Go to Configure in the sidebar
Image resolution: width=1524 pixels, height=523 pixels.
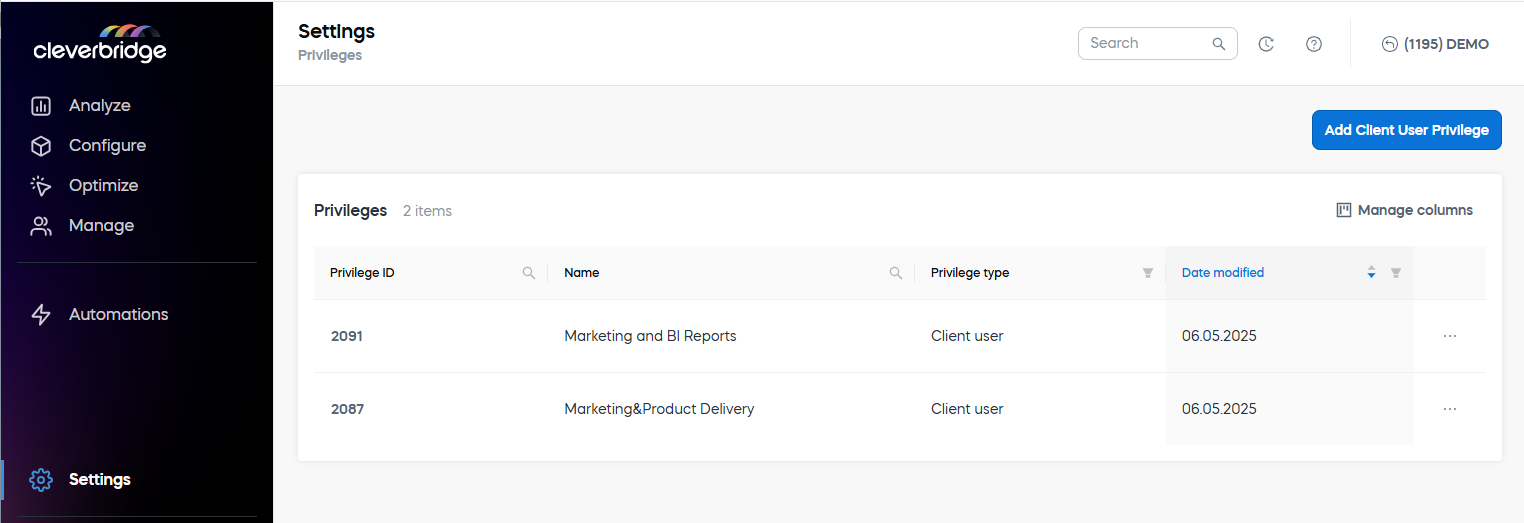[x=107, y=146]
